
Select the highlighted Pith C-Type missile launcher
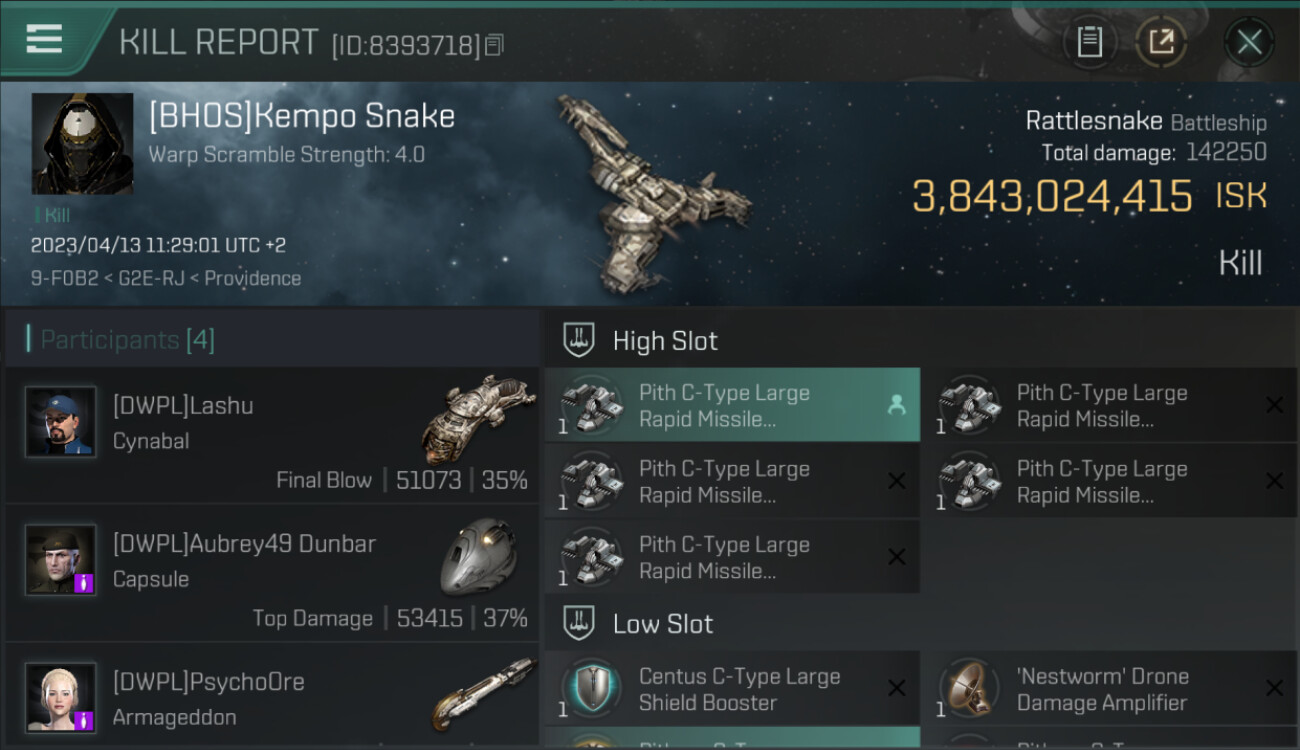coord(731,406)
